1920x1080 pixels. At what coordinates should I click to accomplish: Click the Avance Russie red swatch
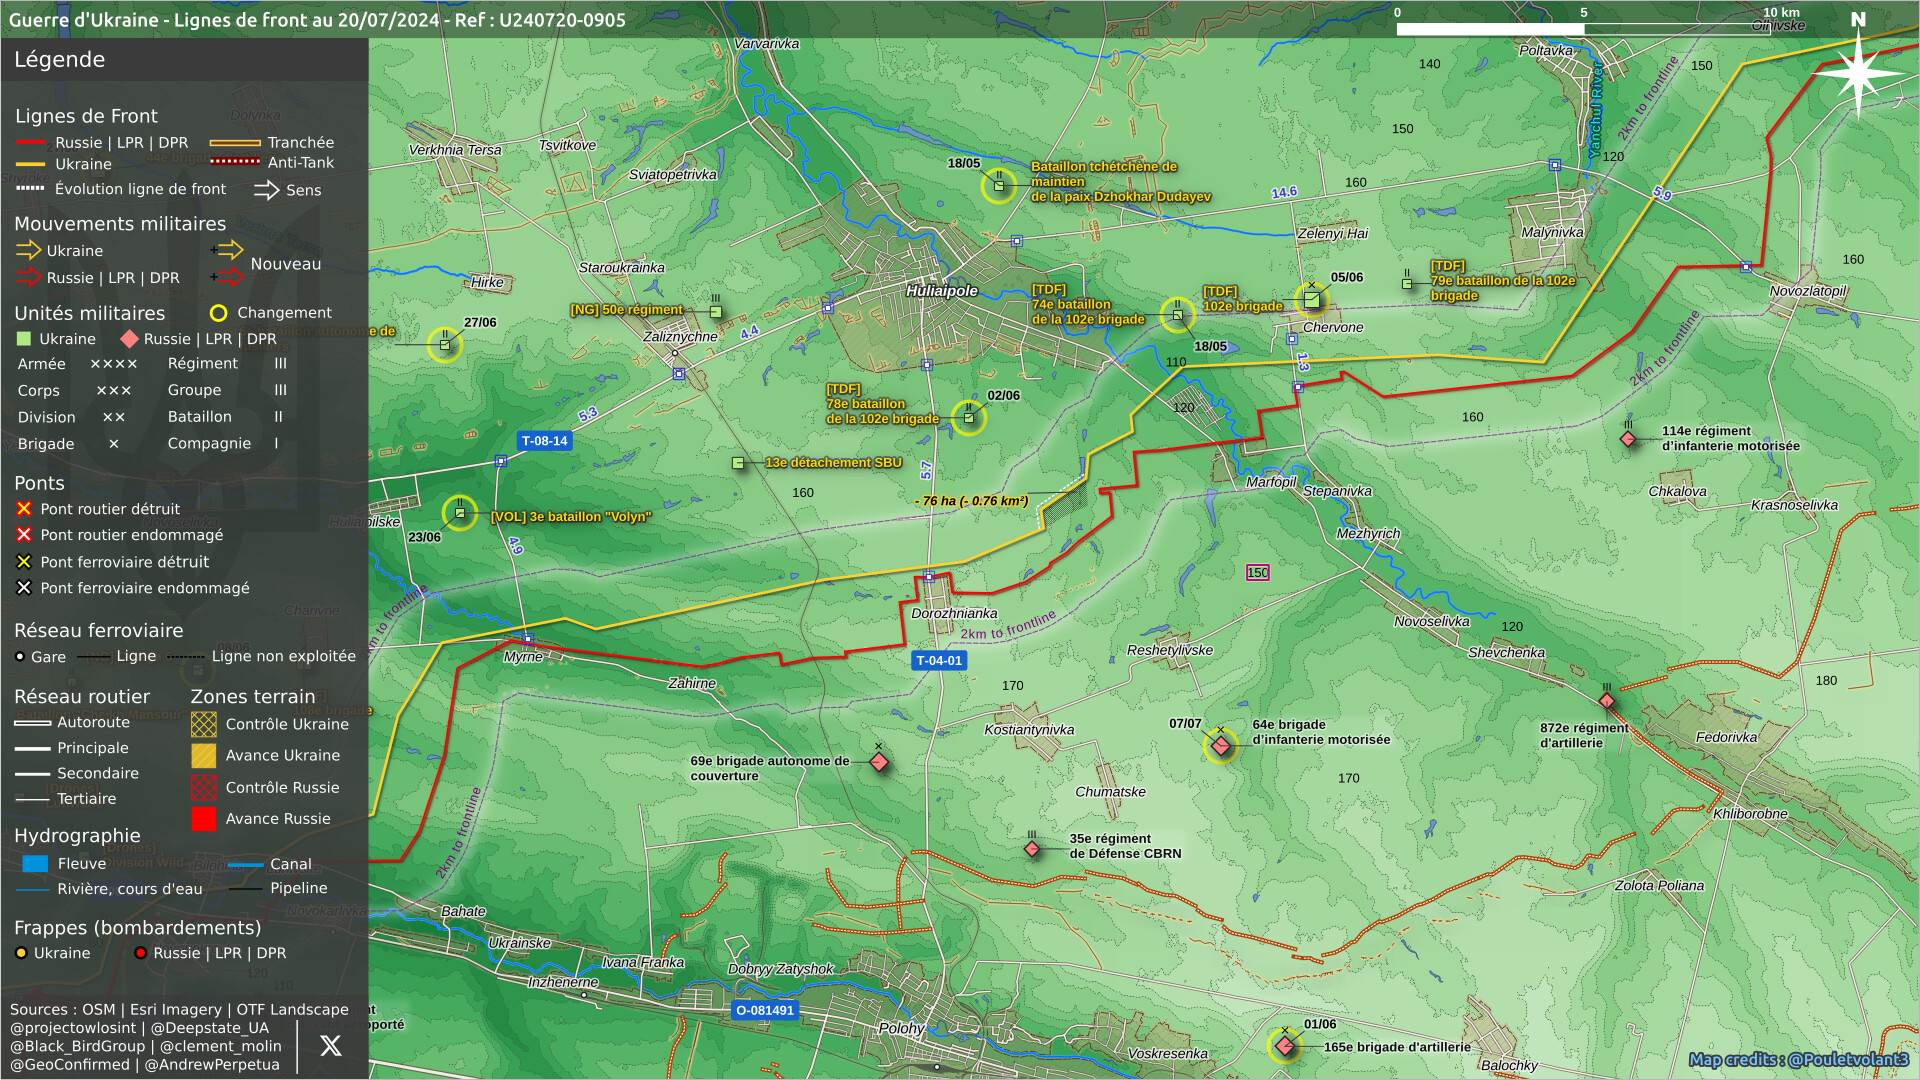[x=204, y=819]
